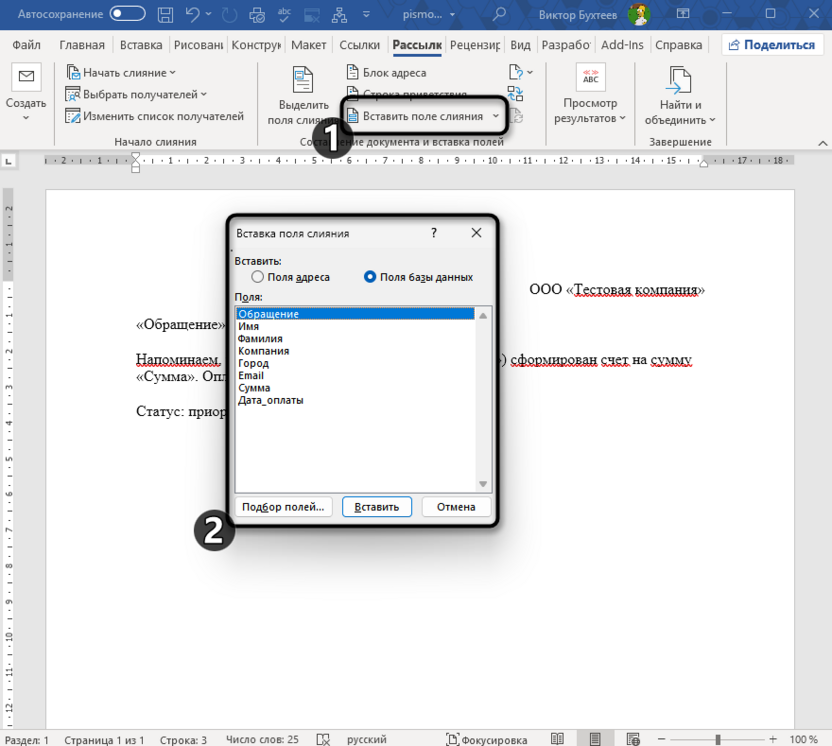Screen dimensions: 832x746
Task: Select the Дата_оплаты field in list
Action: coord(355,400)
